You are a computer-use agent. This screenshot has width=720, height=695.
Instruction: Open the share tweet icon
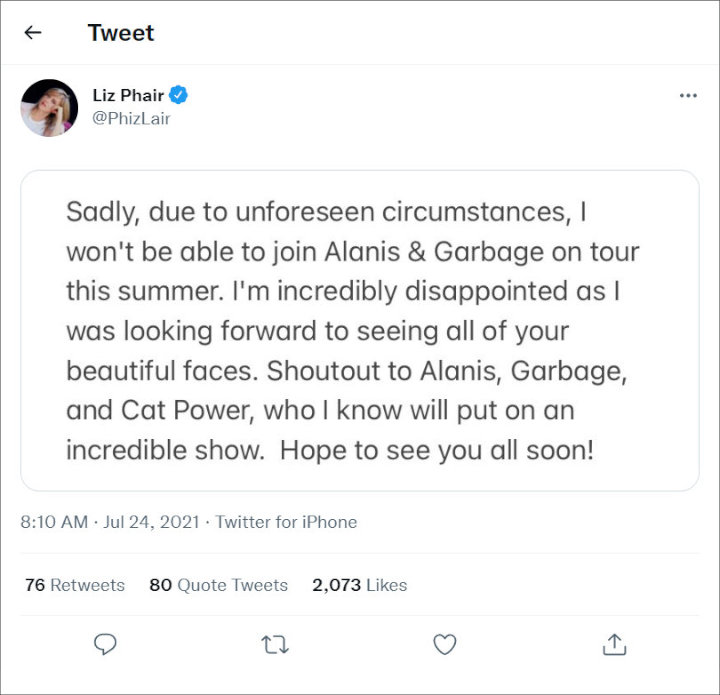(x=615, y=644)
